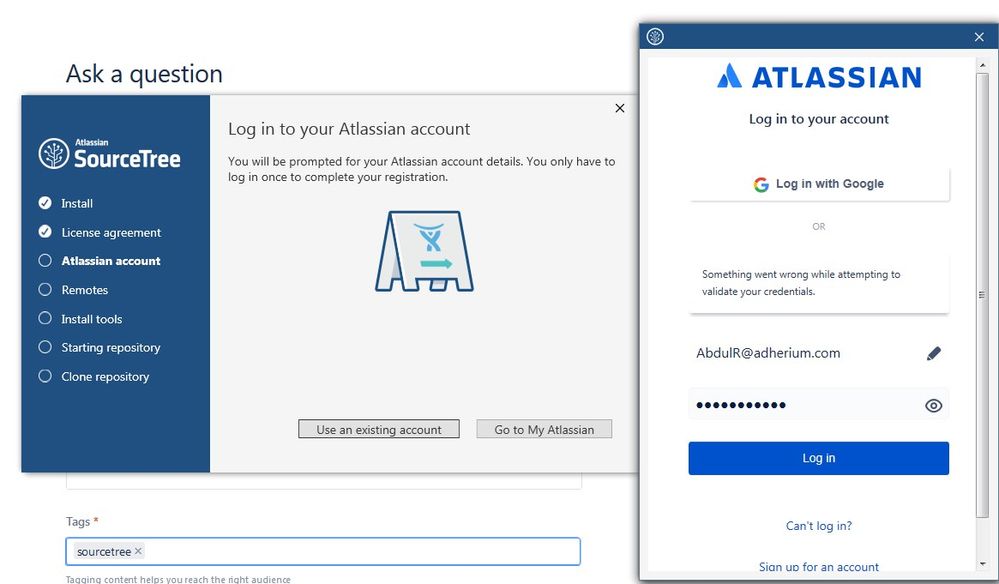Viewport: 999px width, 584px height.
Task: Select the Install step checkmark
Action: (x=45, y=203)
